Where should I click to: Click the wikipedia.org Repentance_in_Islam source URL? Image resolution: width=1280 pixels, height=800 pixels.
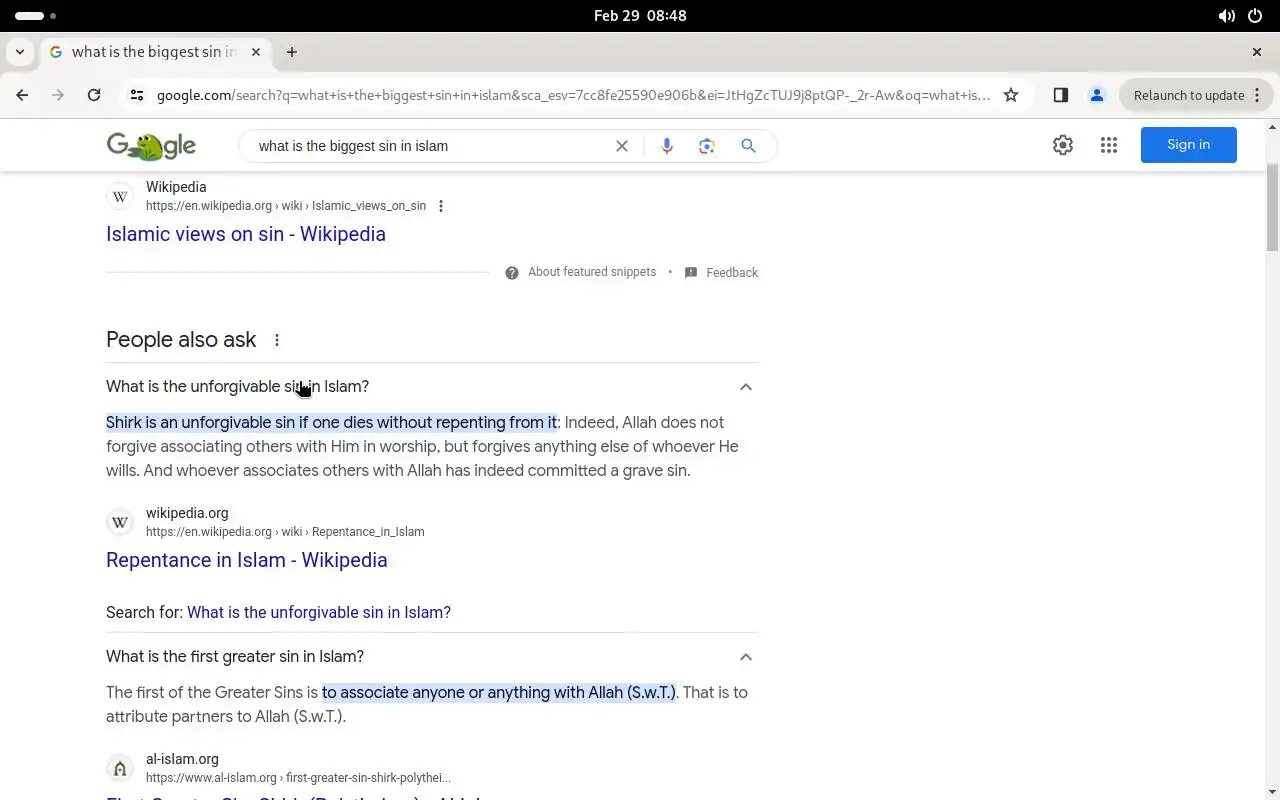(285, 532)
